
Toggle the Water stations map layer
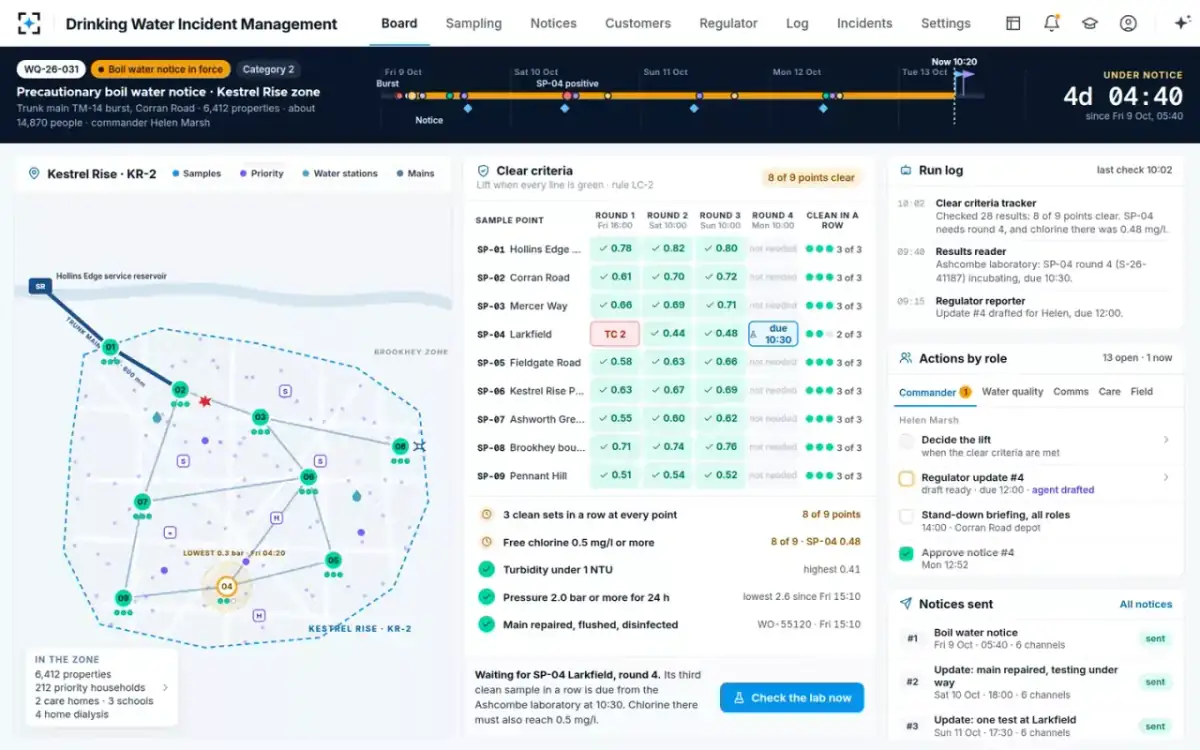click(340, 174)
